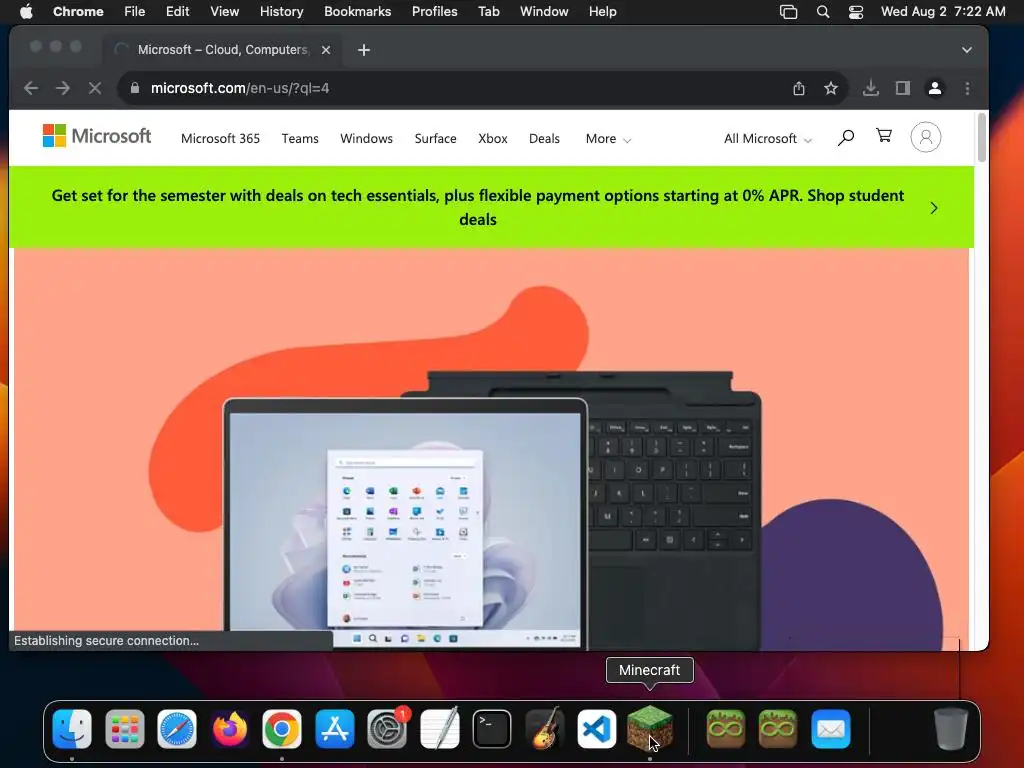Open the Trash in the Dock
This screenshot has height=768, width=1024.
(x=950, y=729)
